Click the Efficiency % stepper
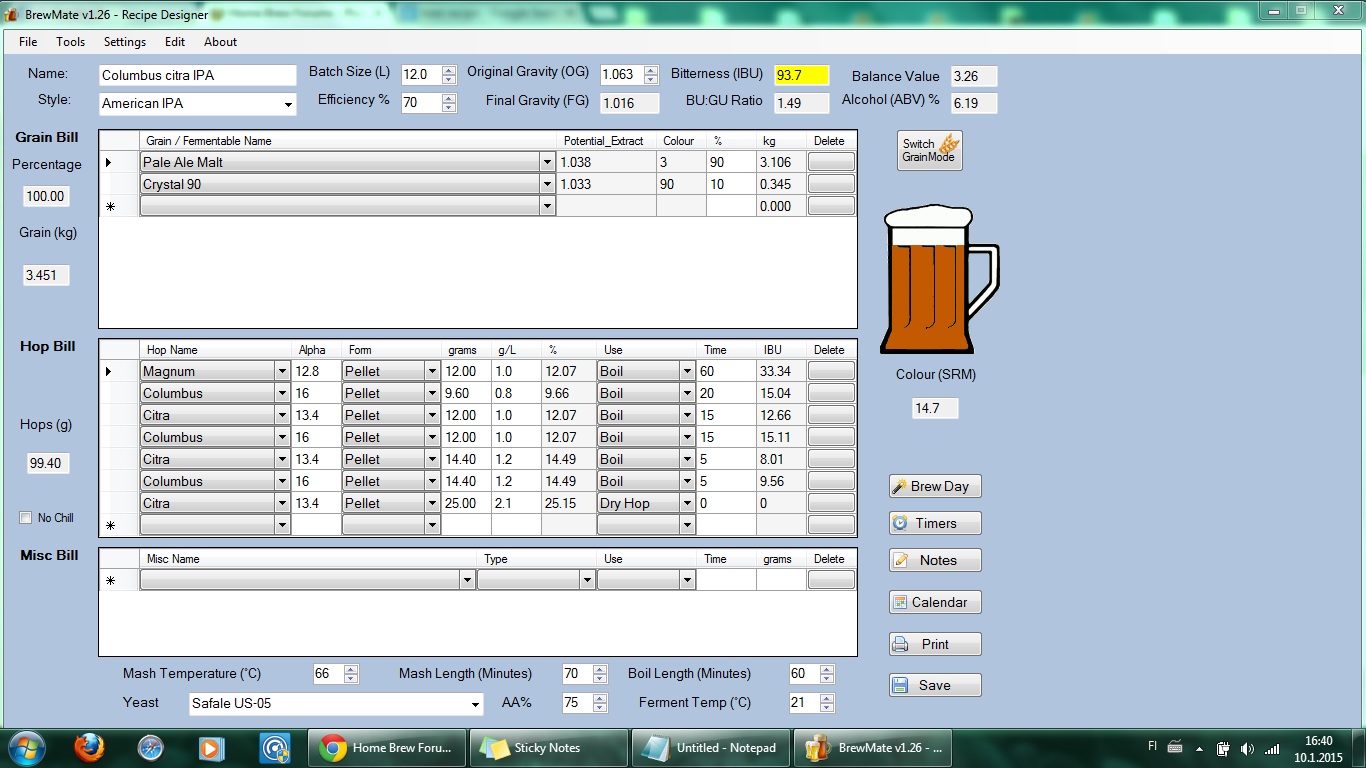This screenshot has height=768, width=1366. [449, 103]
